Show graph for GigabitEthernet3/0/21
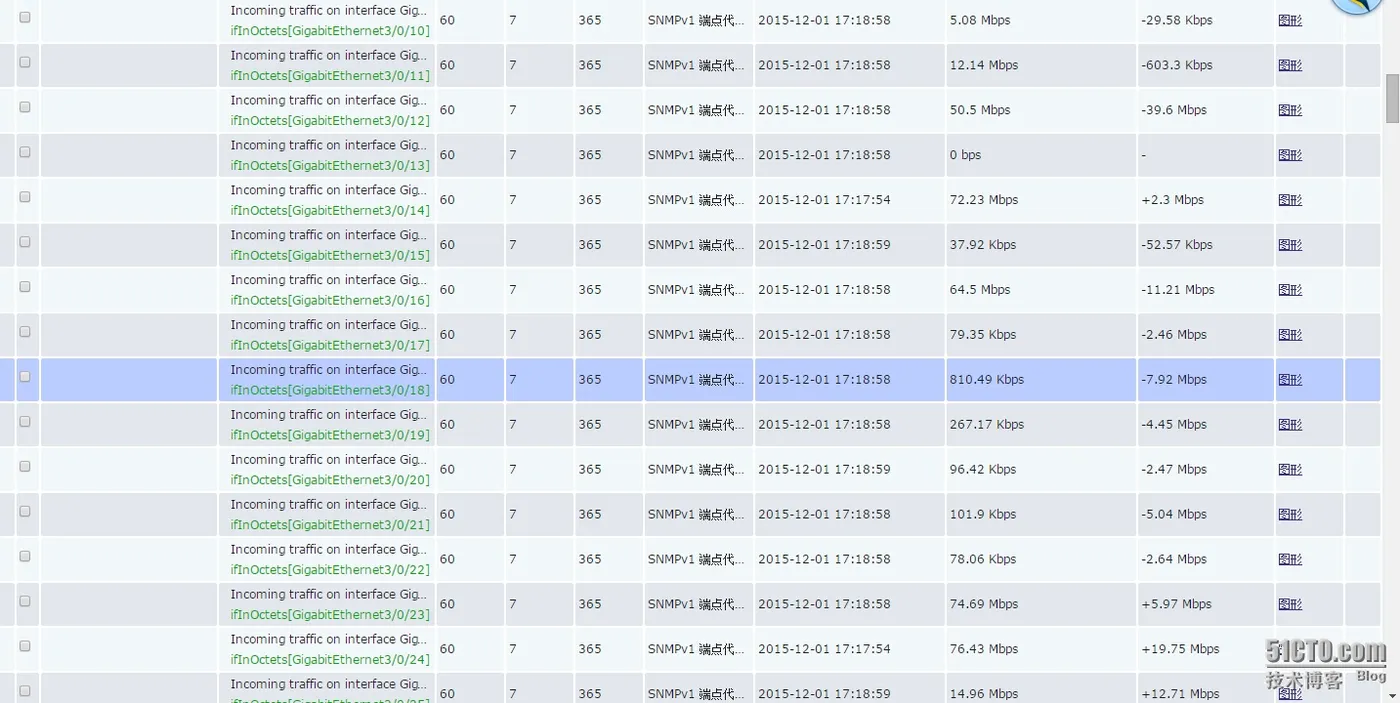The width and height of the screenshot is (1400, 703). pos(1290,515)
